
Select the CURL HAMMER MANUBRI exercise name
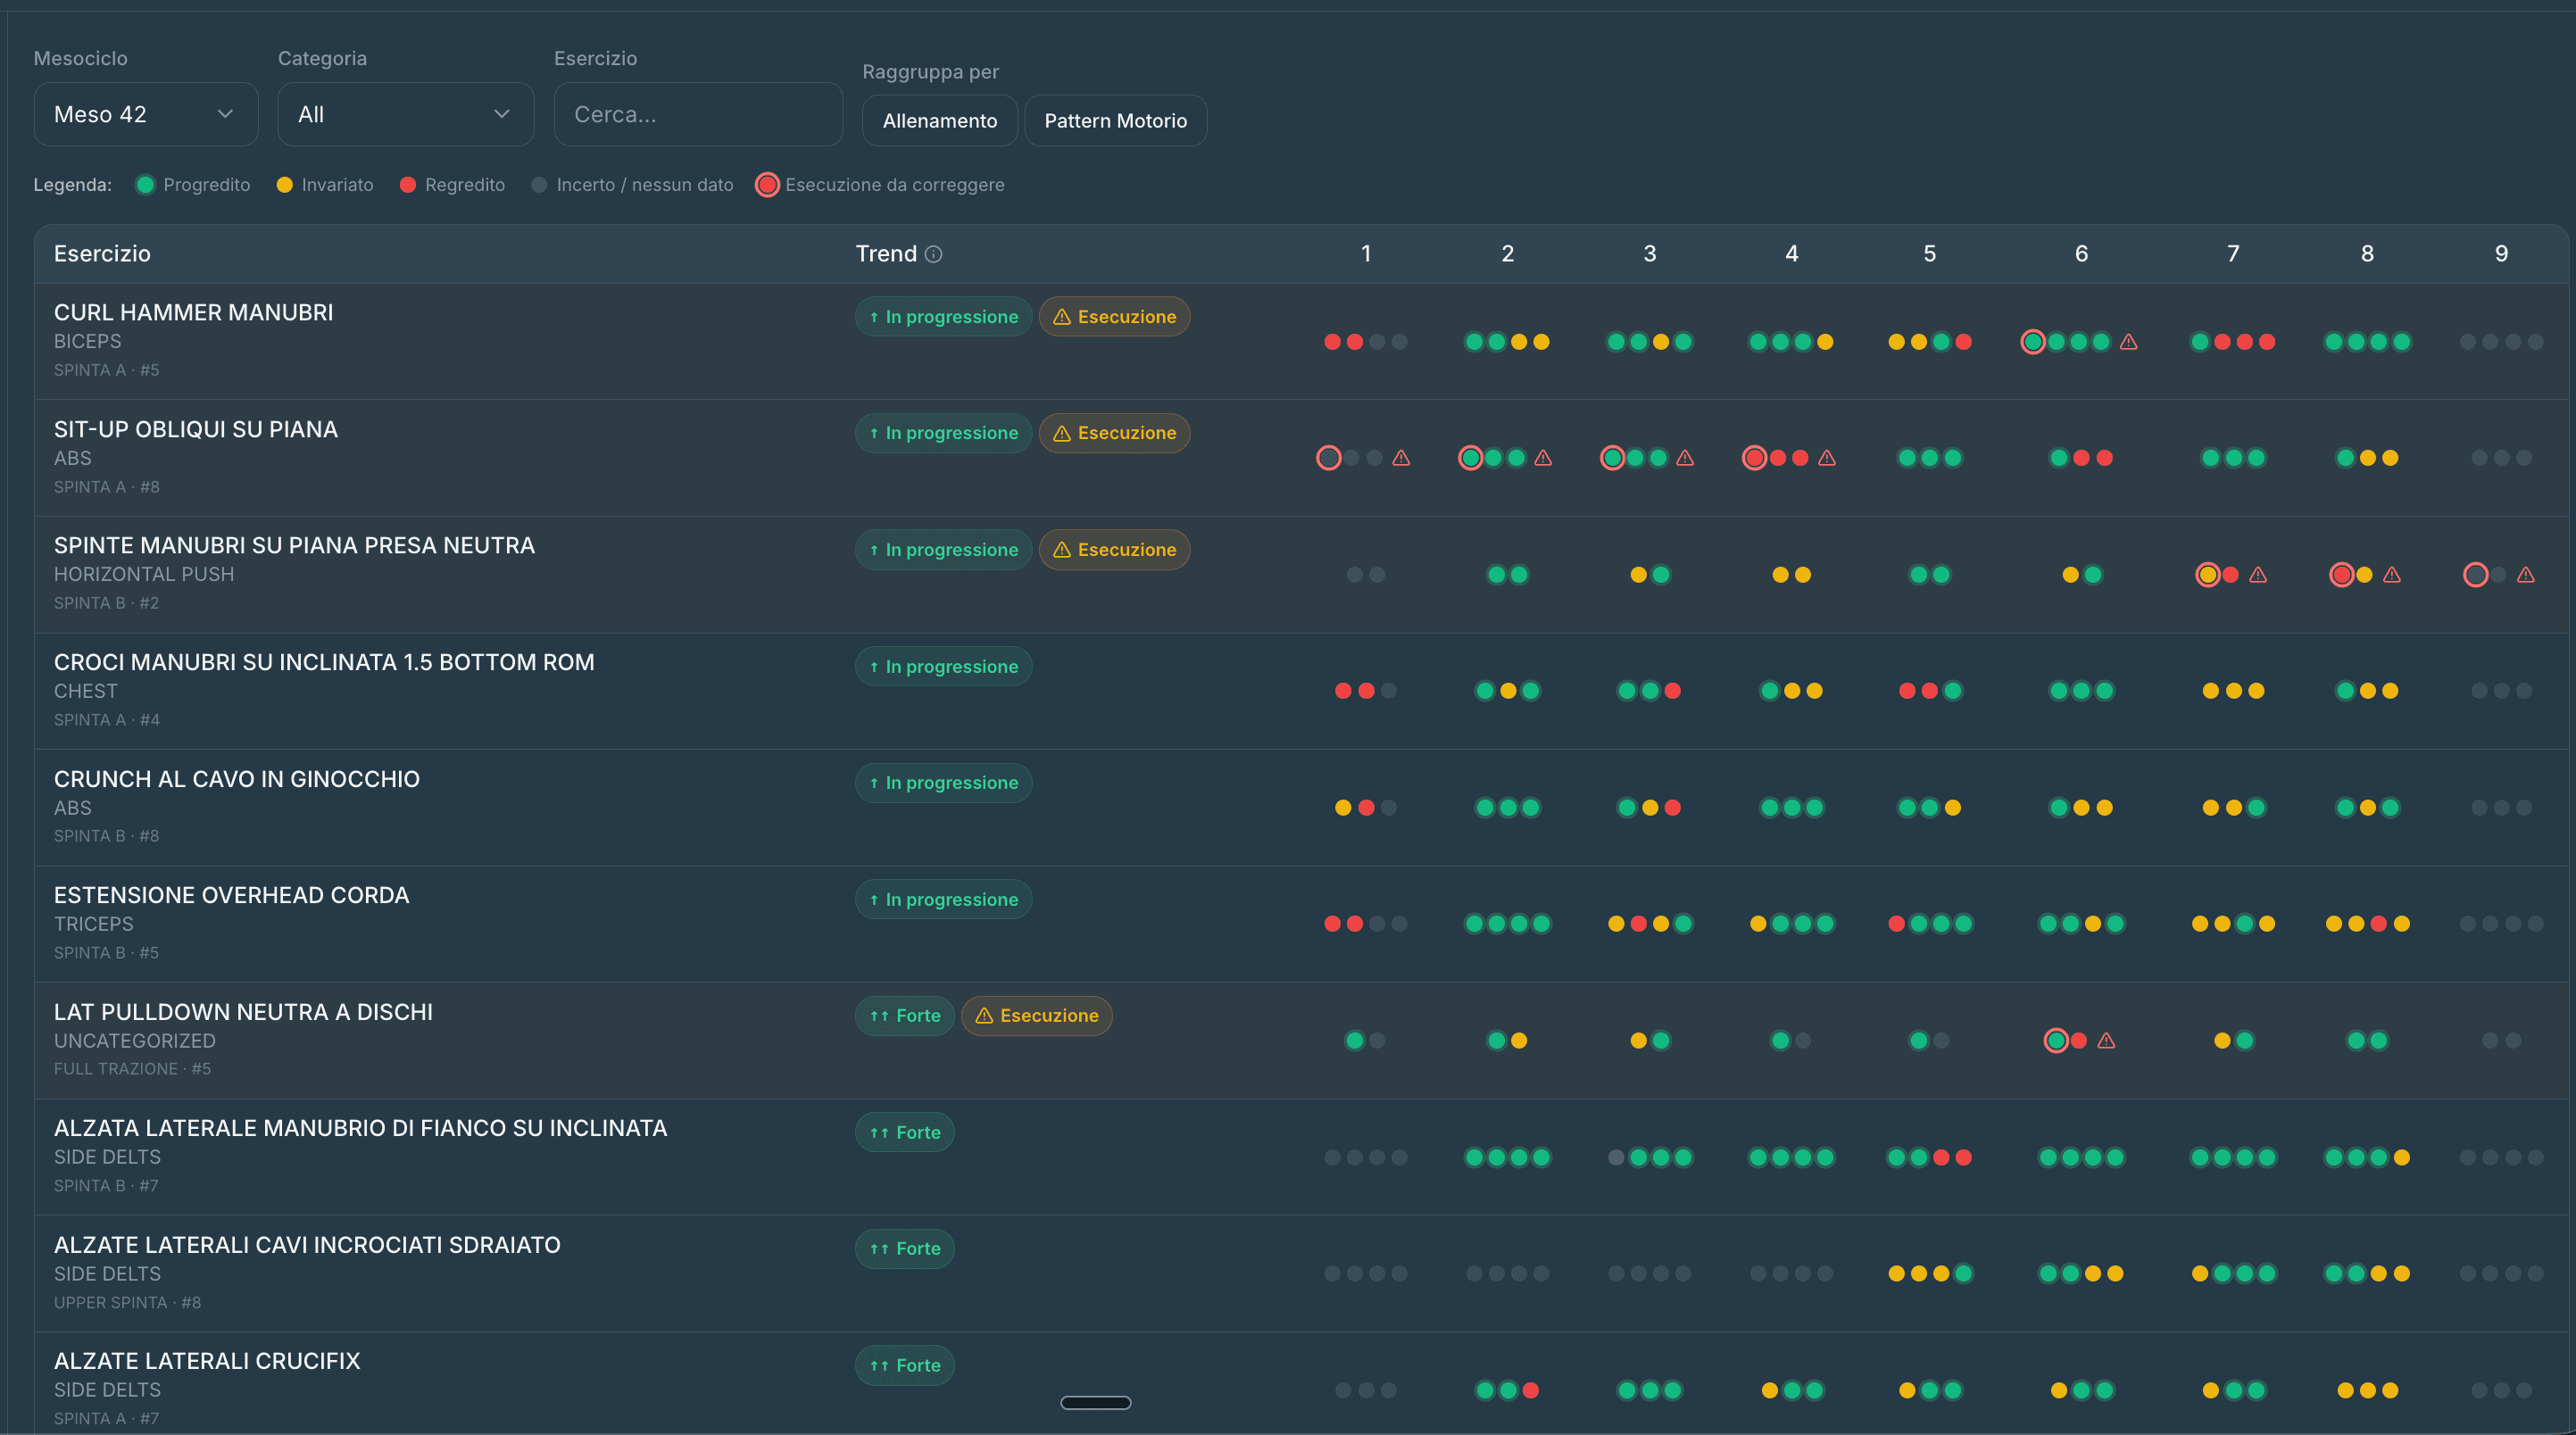pos(194,313)
